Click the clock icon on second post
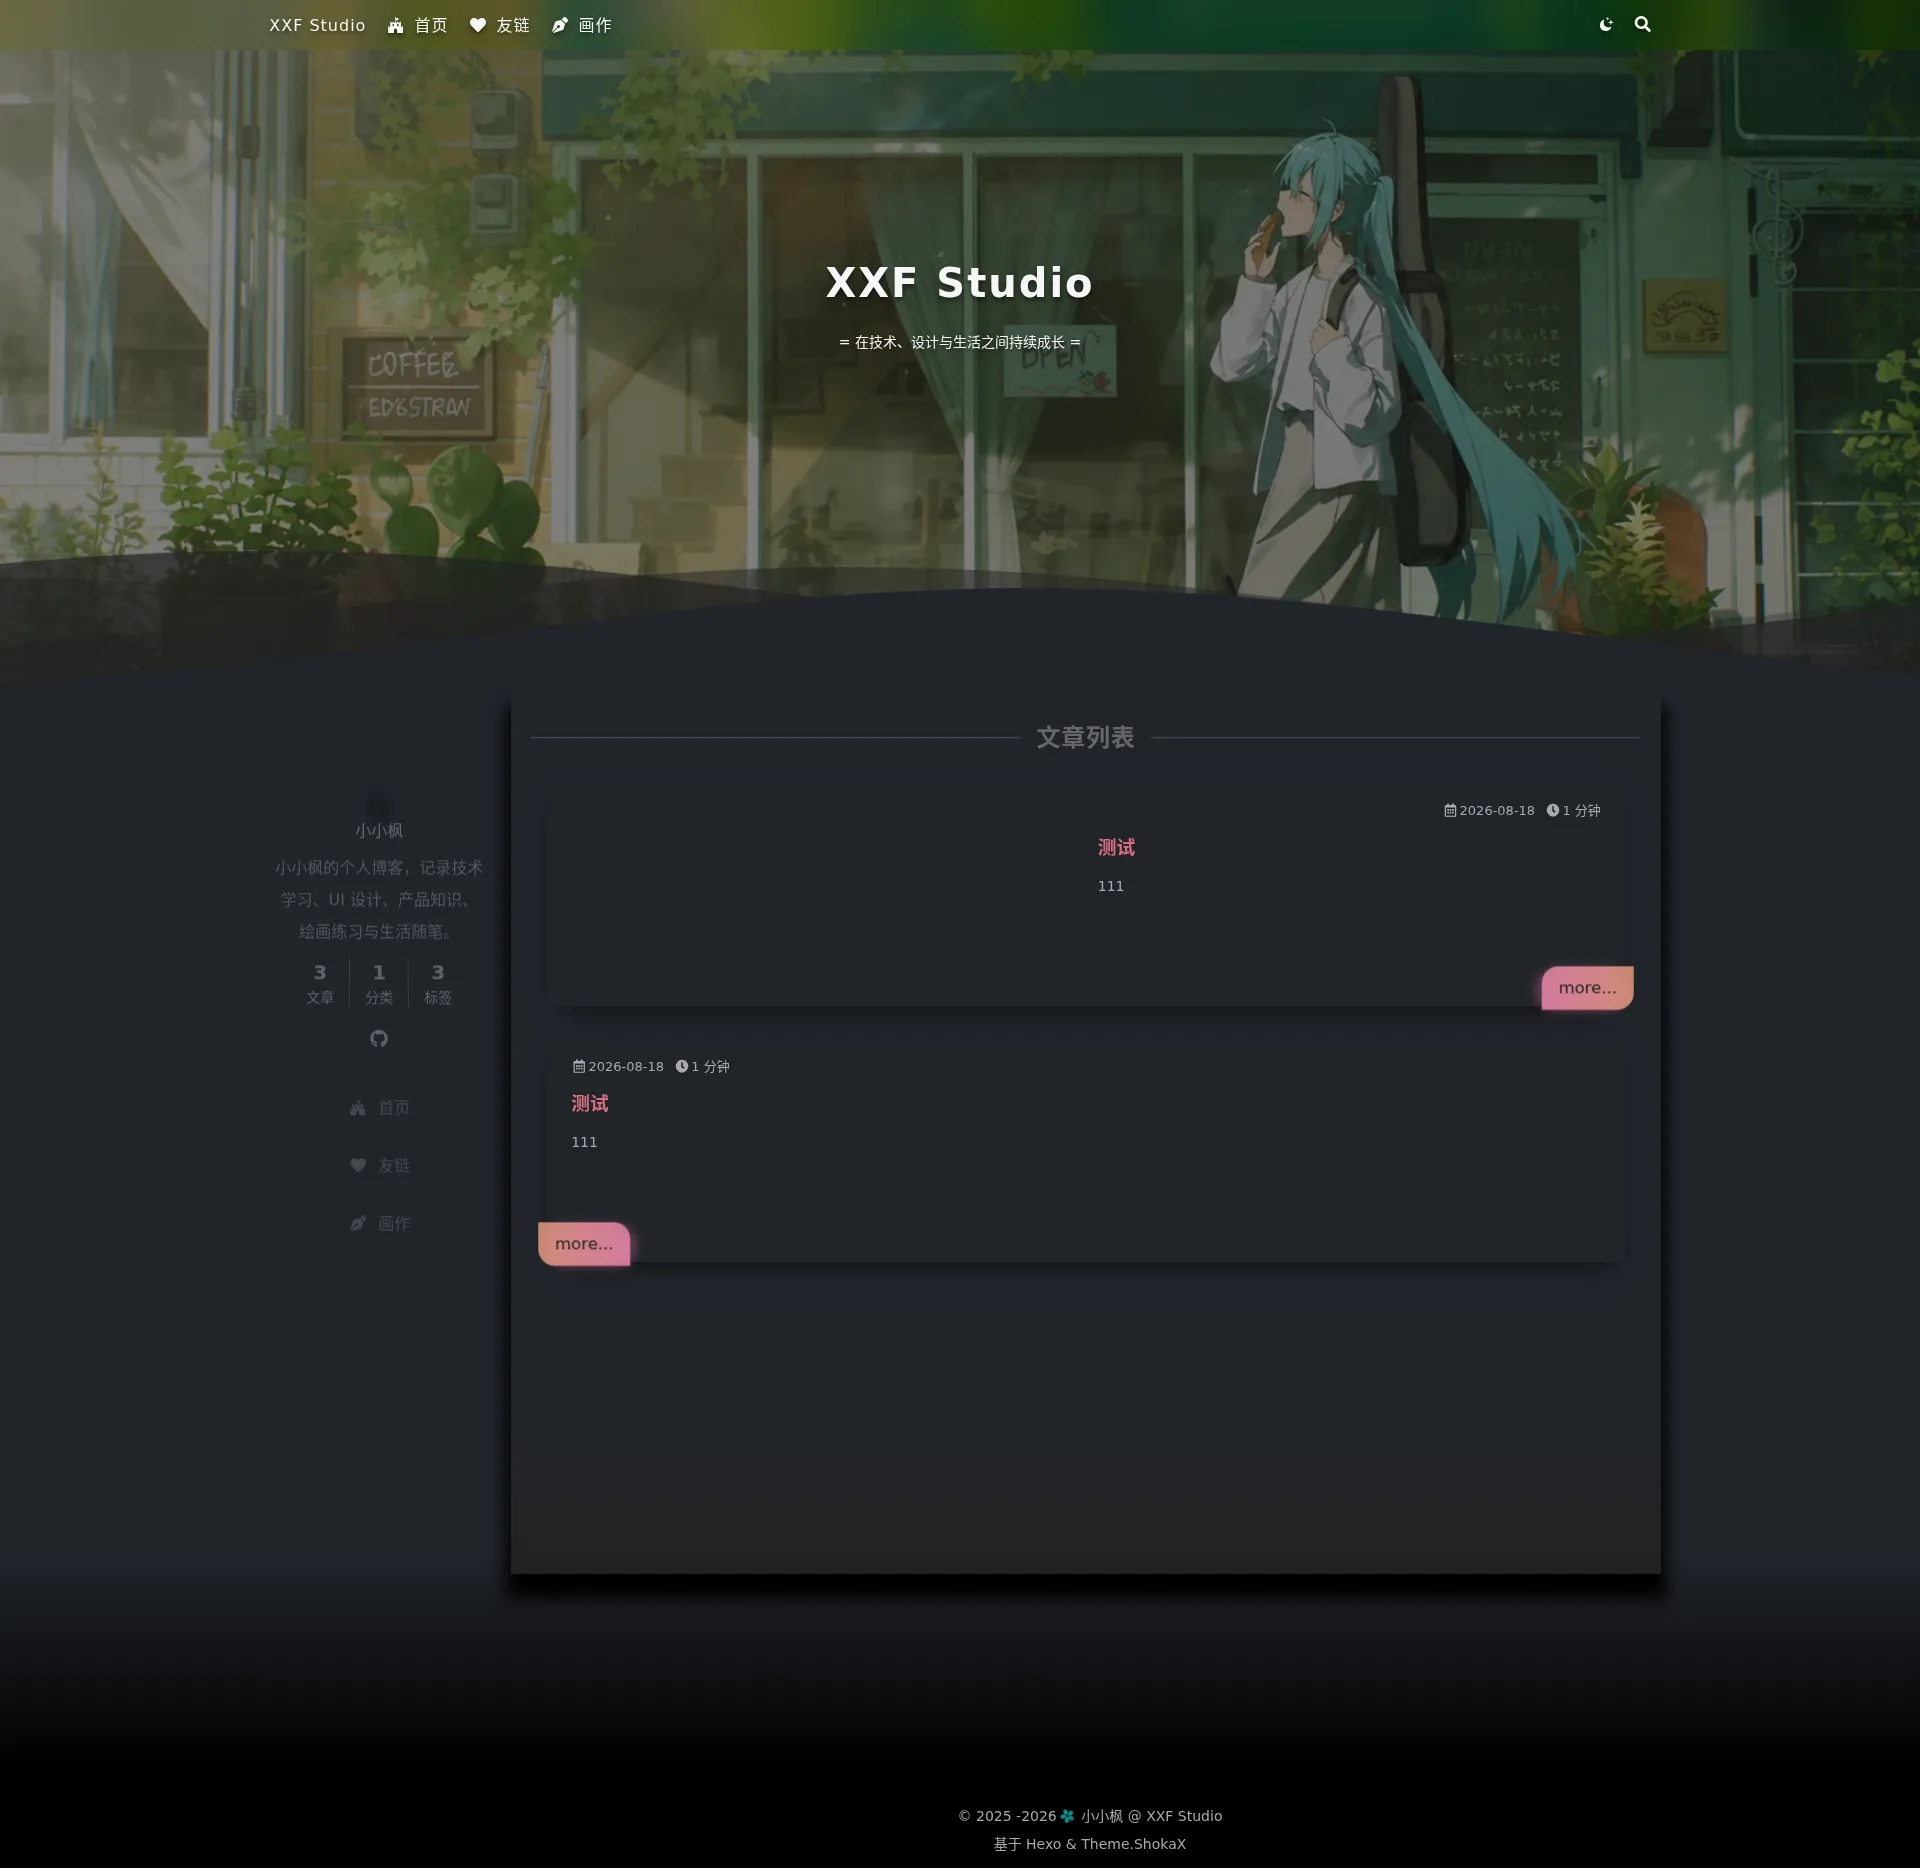Screen dimensions: 1920x1868 682,1066
